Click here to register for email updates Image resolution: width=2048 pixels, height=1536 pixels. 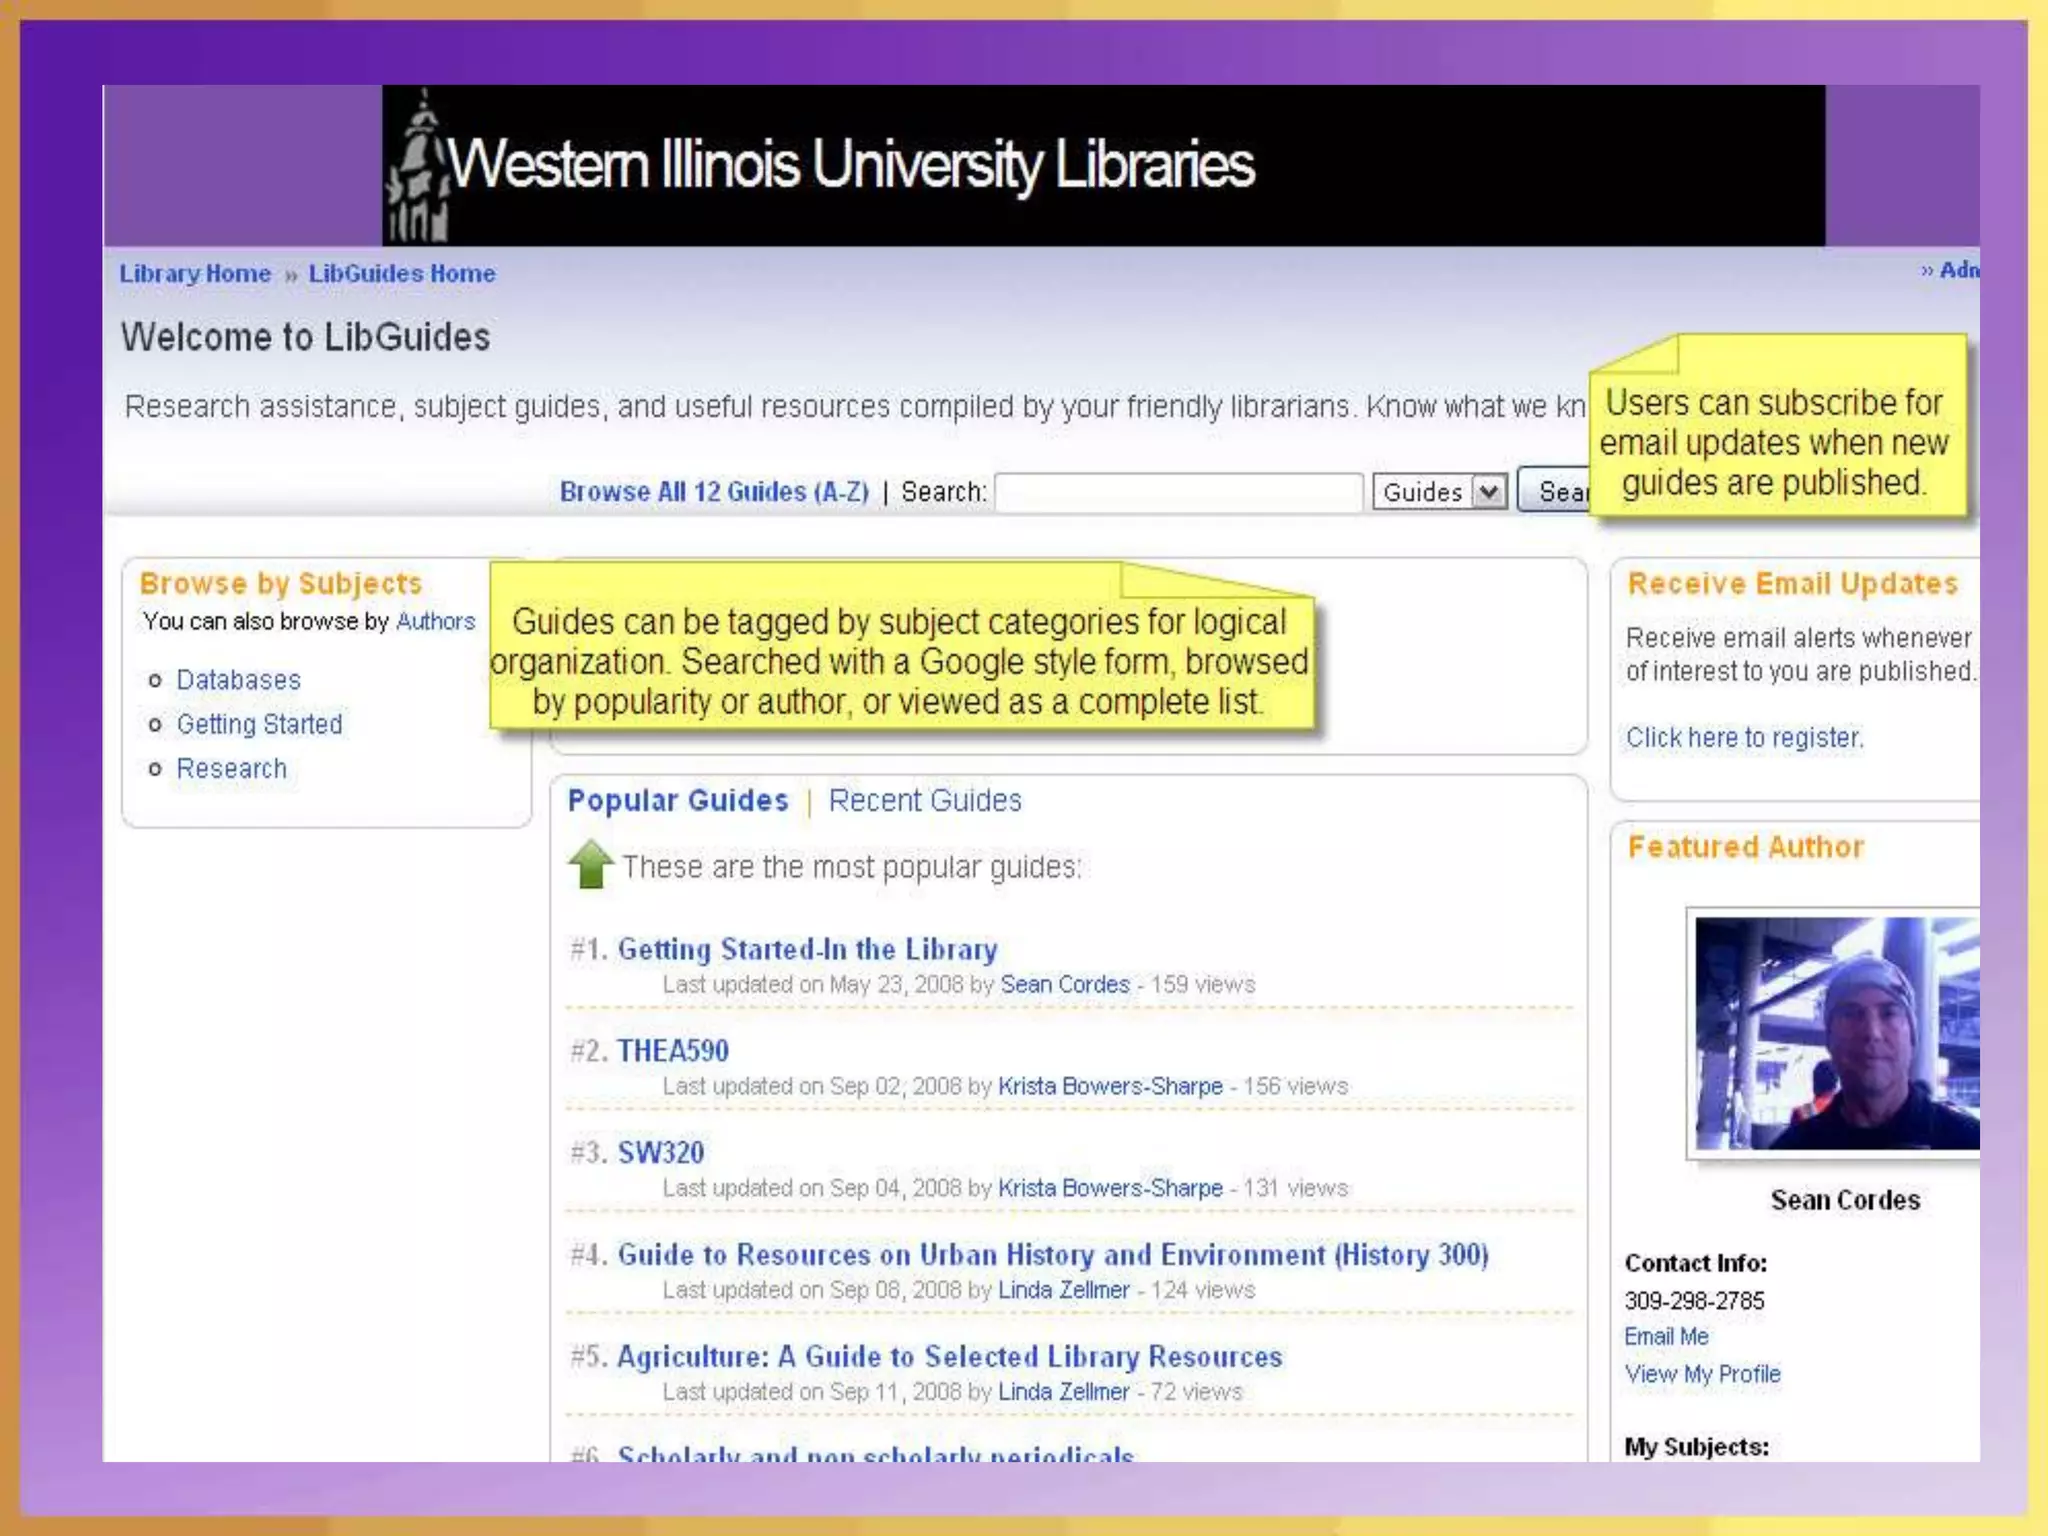[x=1743, y=738]
